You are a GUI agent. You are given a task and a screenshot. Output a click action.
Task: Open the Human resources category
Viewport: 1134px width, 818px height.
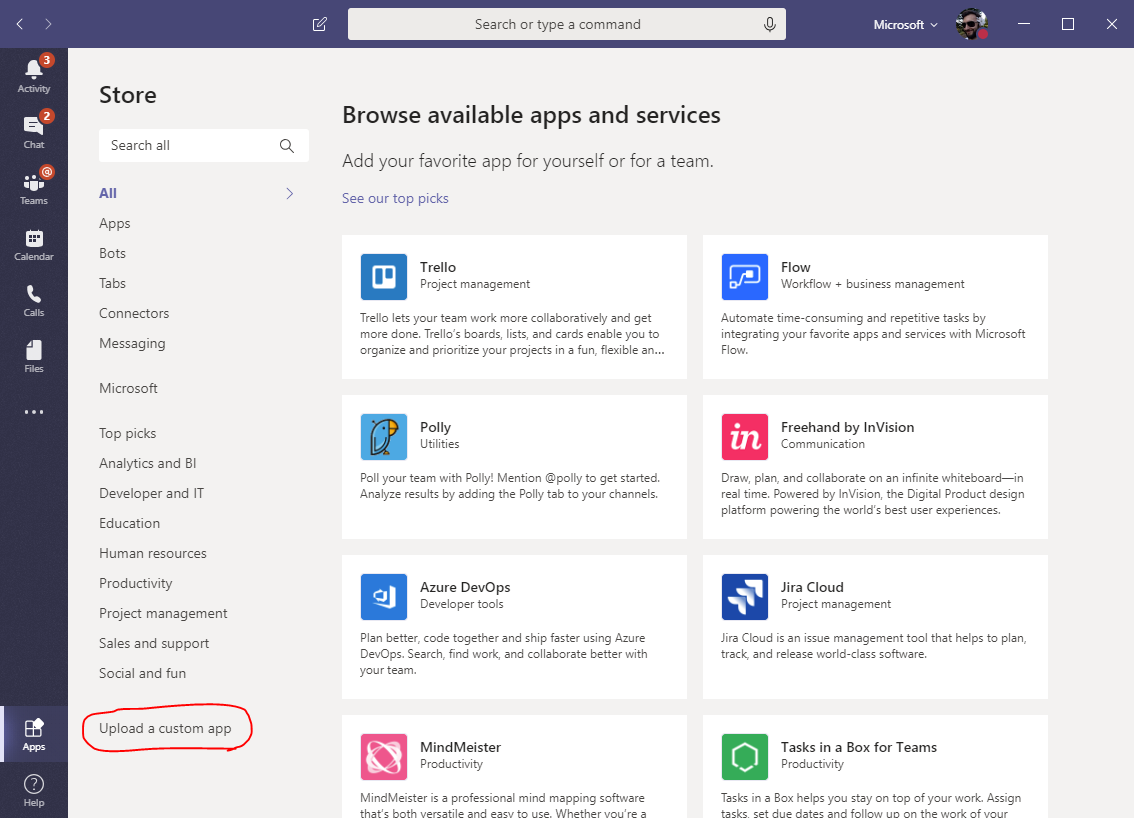(x=153, y=553)
